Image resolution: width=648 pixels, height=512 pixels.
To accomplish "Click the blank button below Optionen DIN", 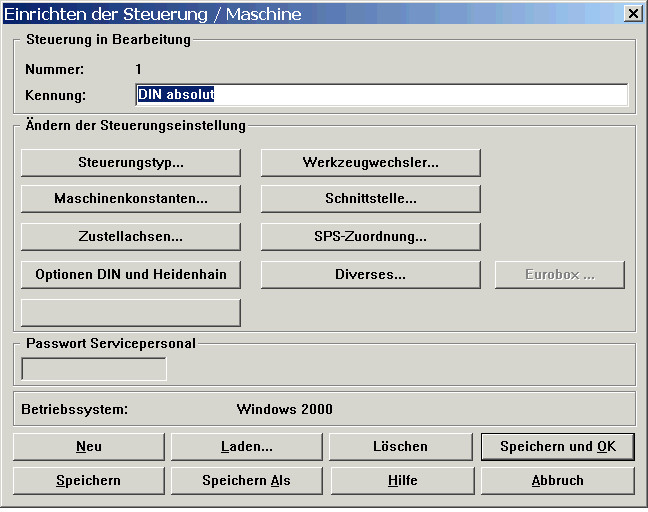I will pyautogui.click(x=130, y=313).
